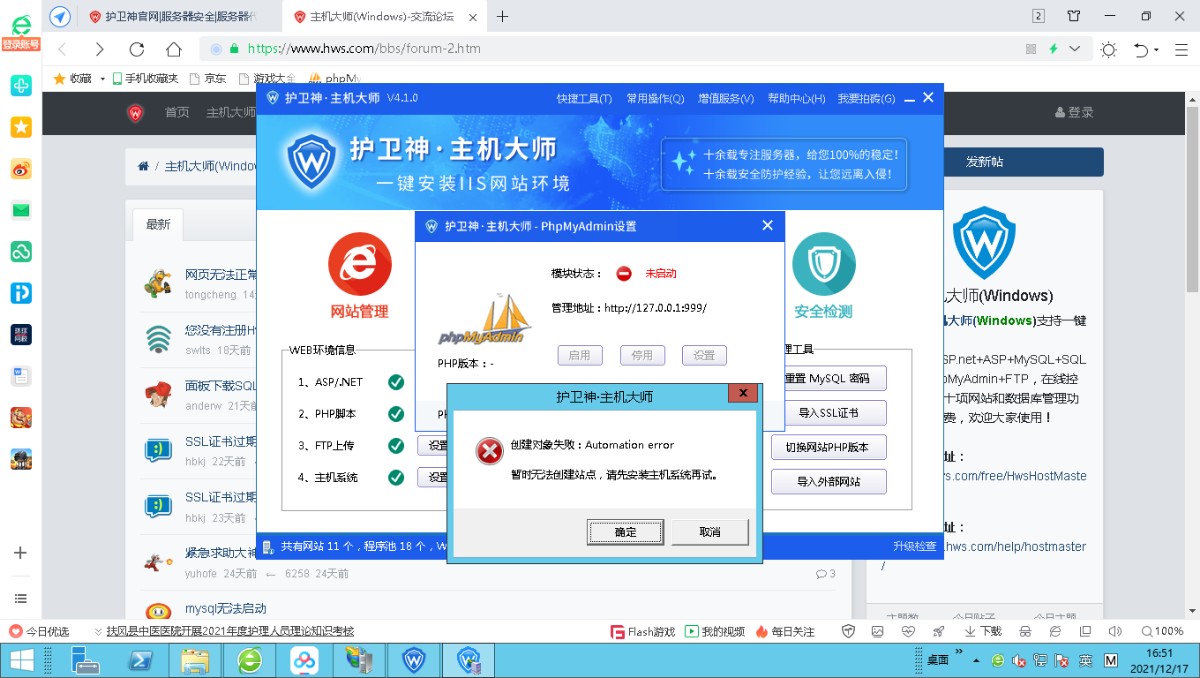
Task: Click the green check beside PHP脚本
Action: coord(396,414)
